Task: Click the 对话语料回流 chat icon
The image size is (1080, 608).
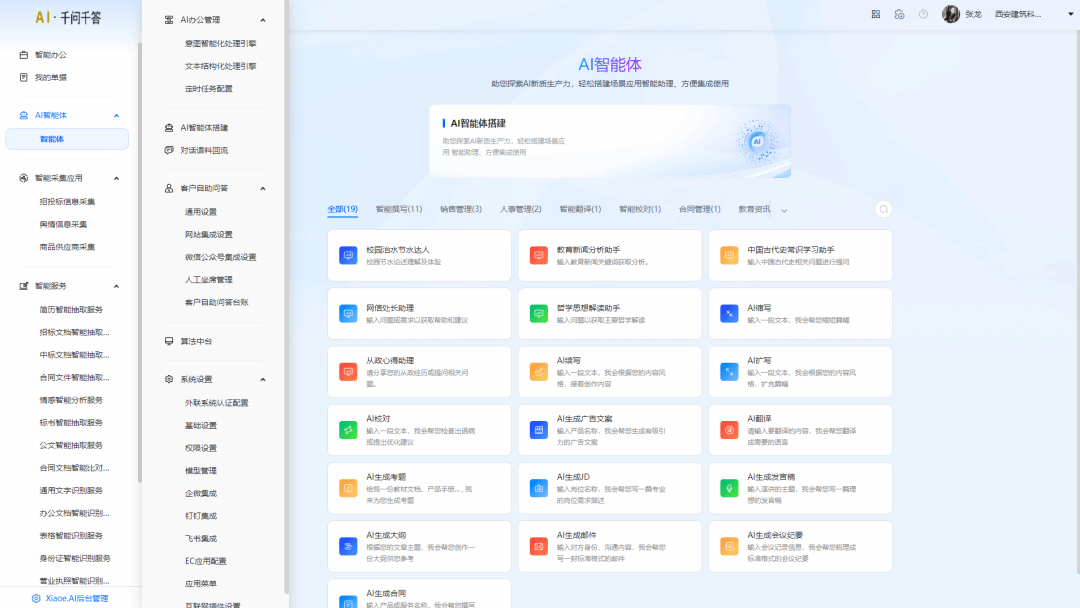Action: pyautogui.click(x=169, y=150)
